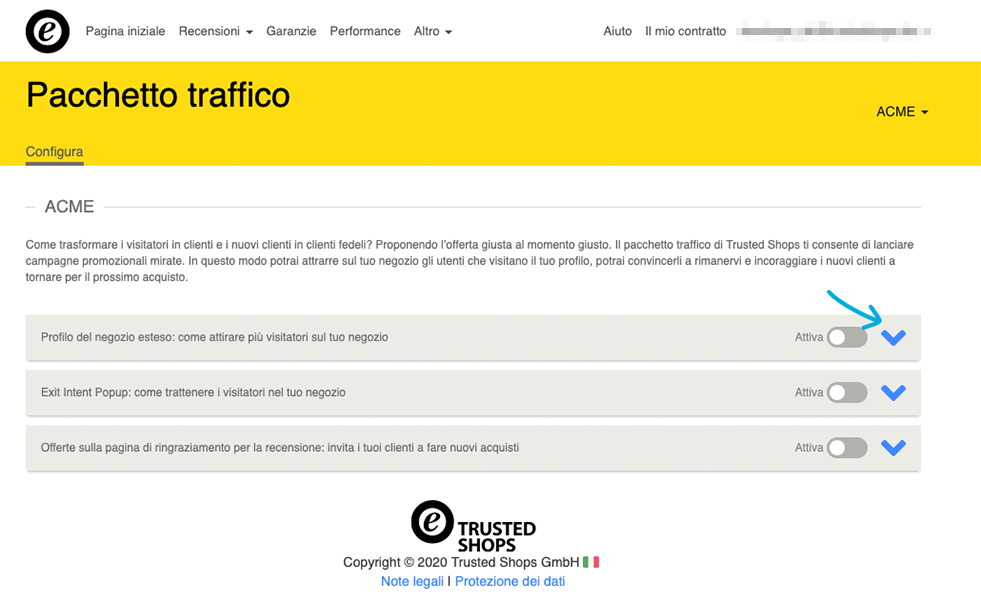Open the Aiuto help link

[x=618, y=31]
